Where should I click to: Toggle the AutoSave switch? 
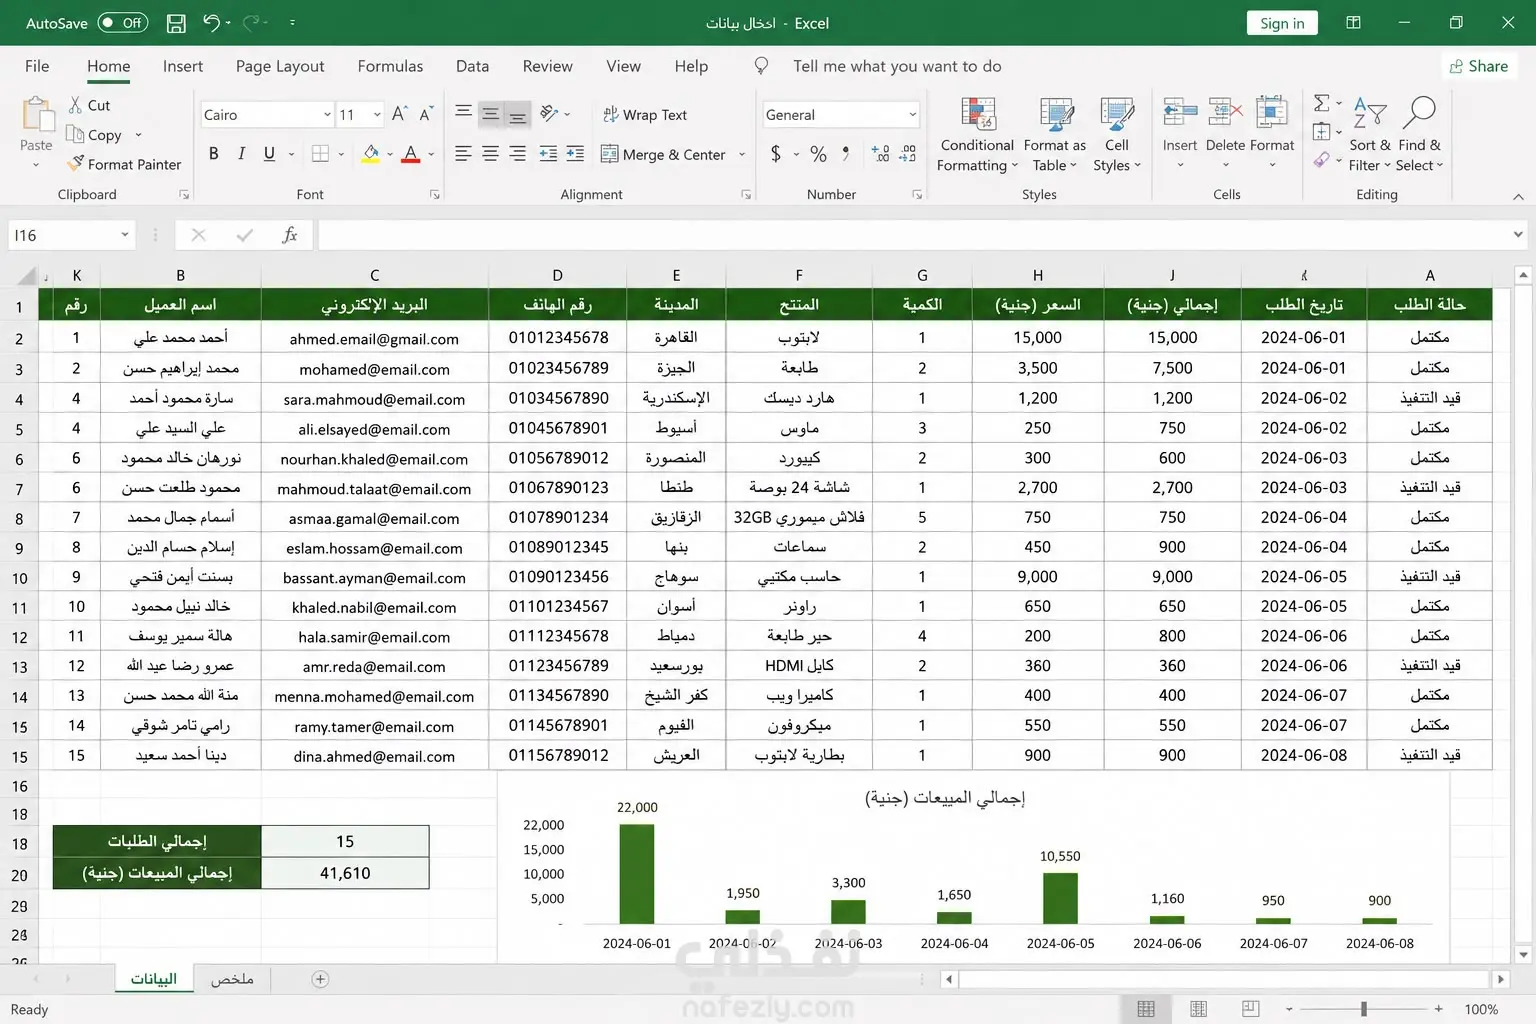coord(123,23)
